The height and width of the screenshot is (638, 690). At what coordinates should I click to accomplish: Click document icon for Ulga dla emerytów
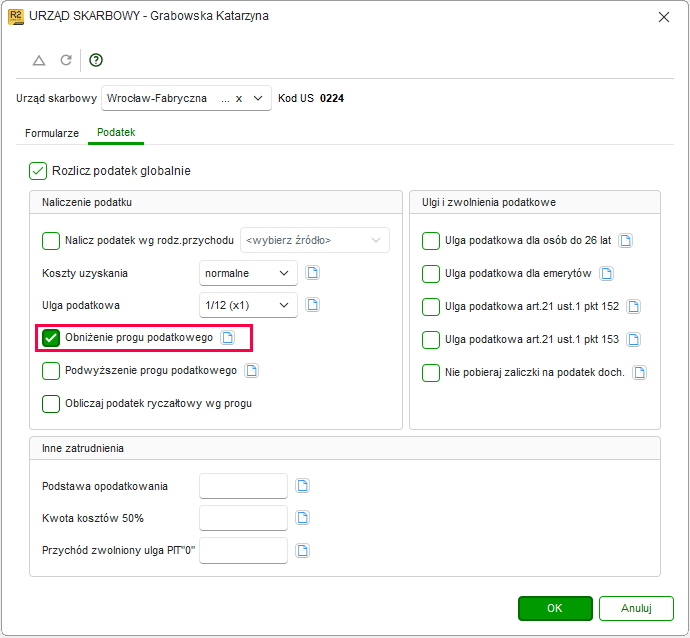tap(606, 274)
